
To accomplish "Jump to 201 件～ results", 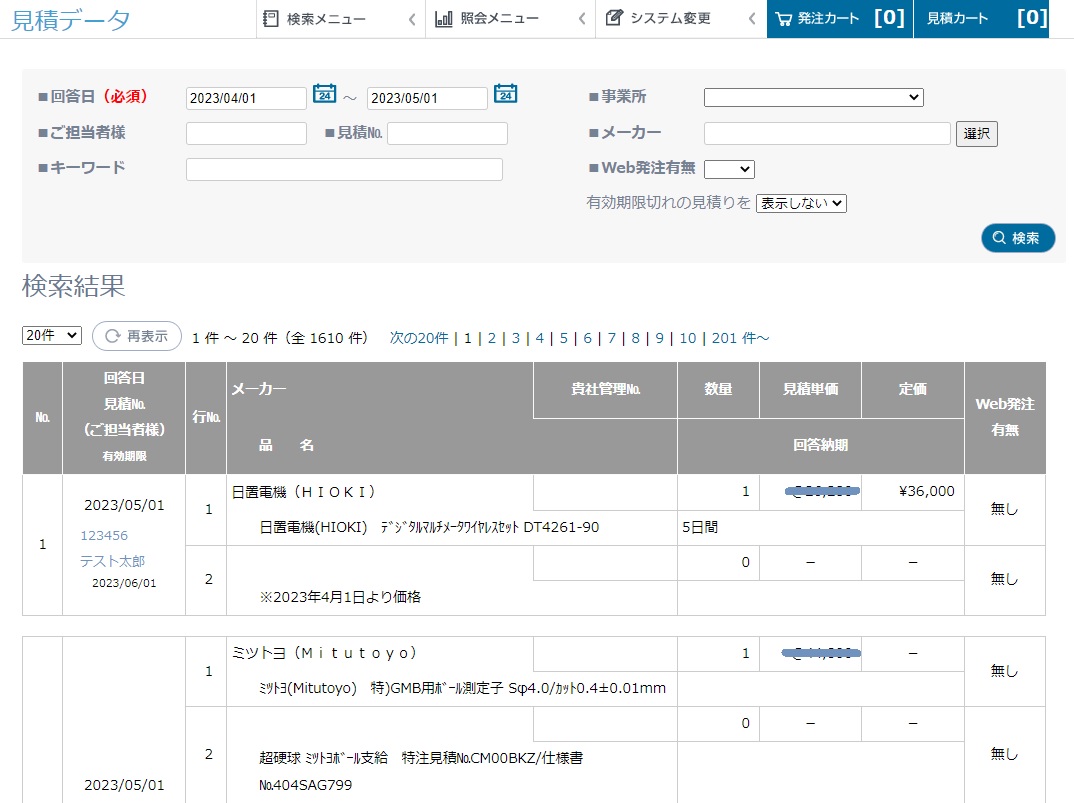I will pyautogui.click(x=740, y=338).
